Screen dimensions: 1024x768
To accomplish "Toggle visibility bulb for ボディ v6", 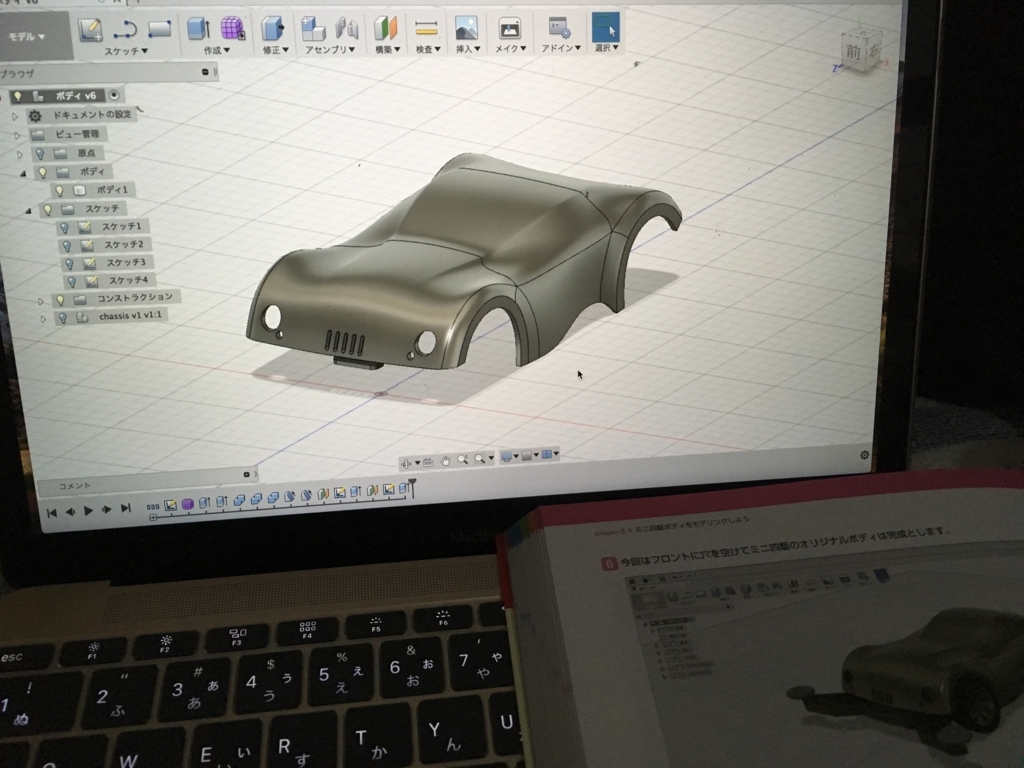I will 18,97.
